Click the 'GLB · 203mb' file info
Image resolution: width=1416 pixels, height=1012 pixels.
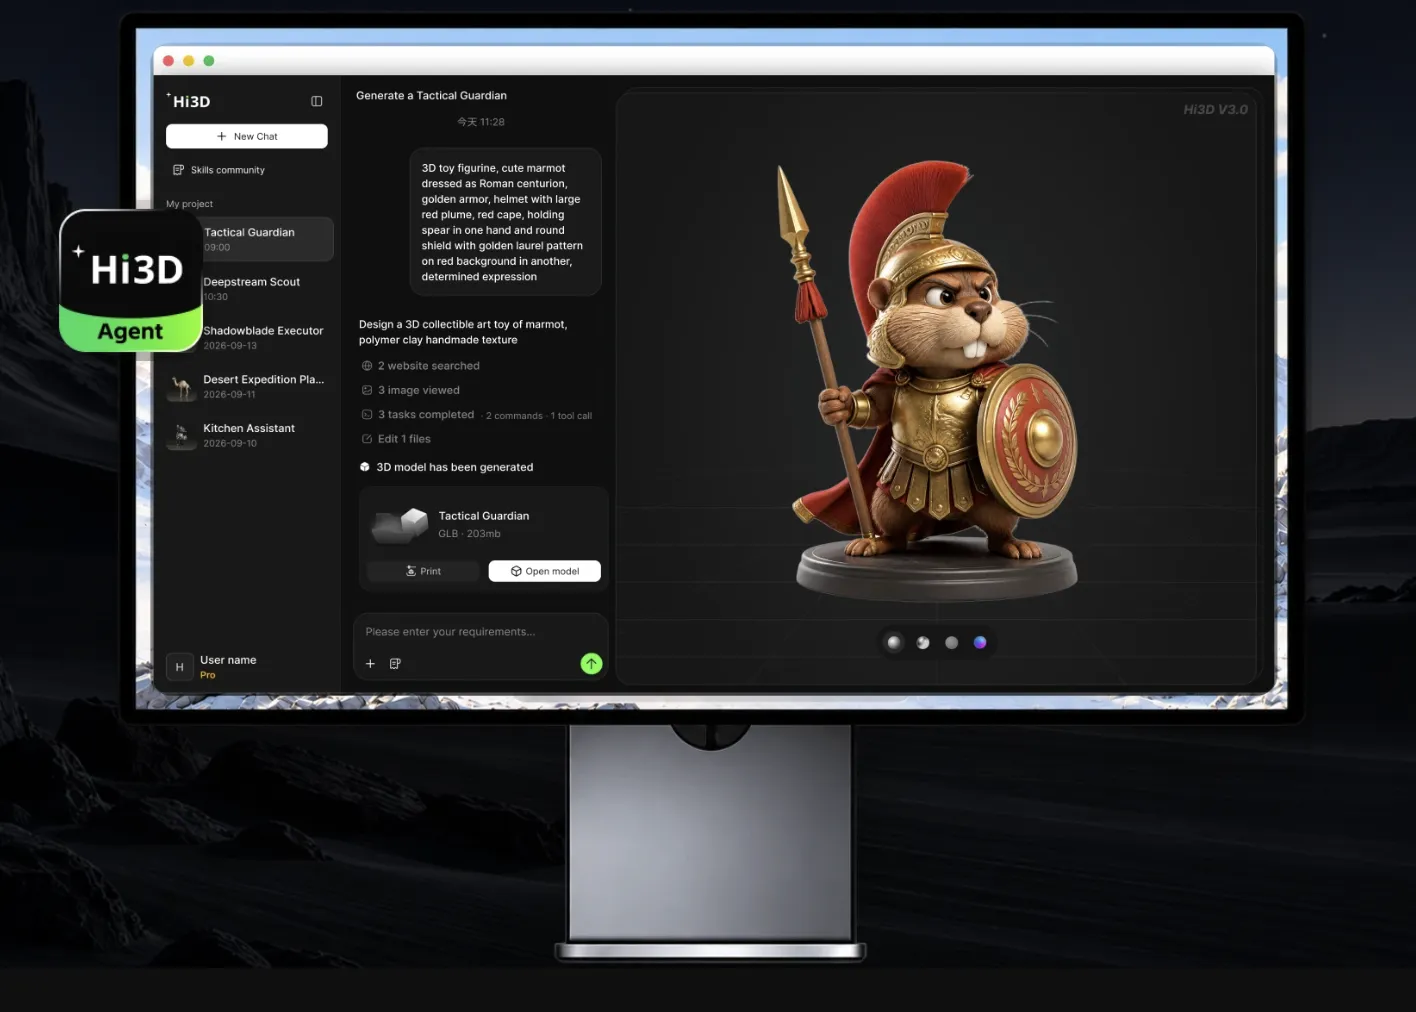tap(469, 534)
